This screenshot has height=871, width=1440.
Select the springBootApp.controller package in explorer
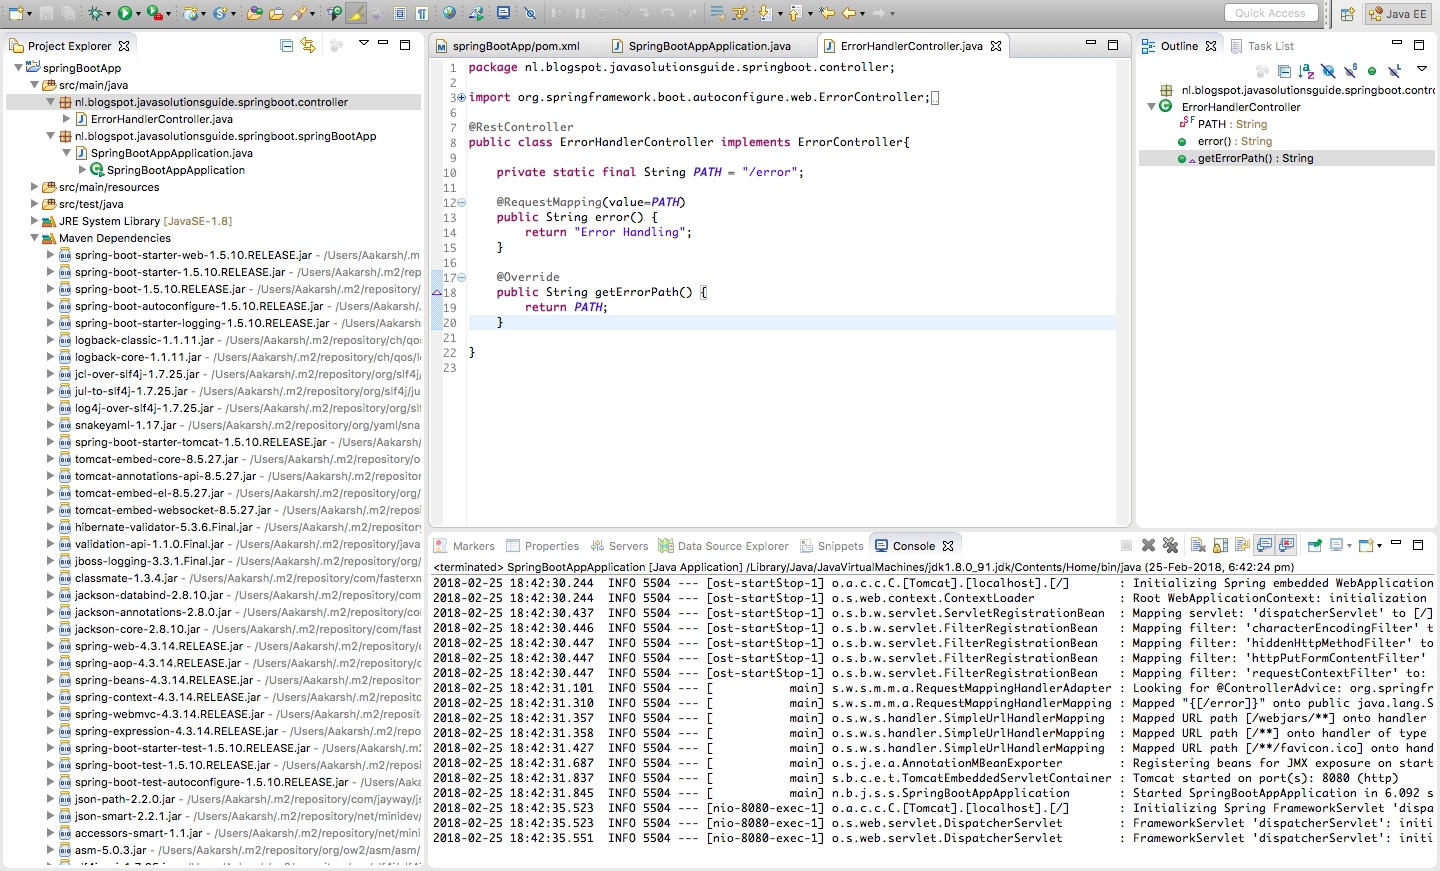click(211, 102)
